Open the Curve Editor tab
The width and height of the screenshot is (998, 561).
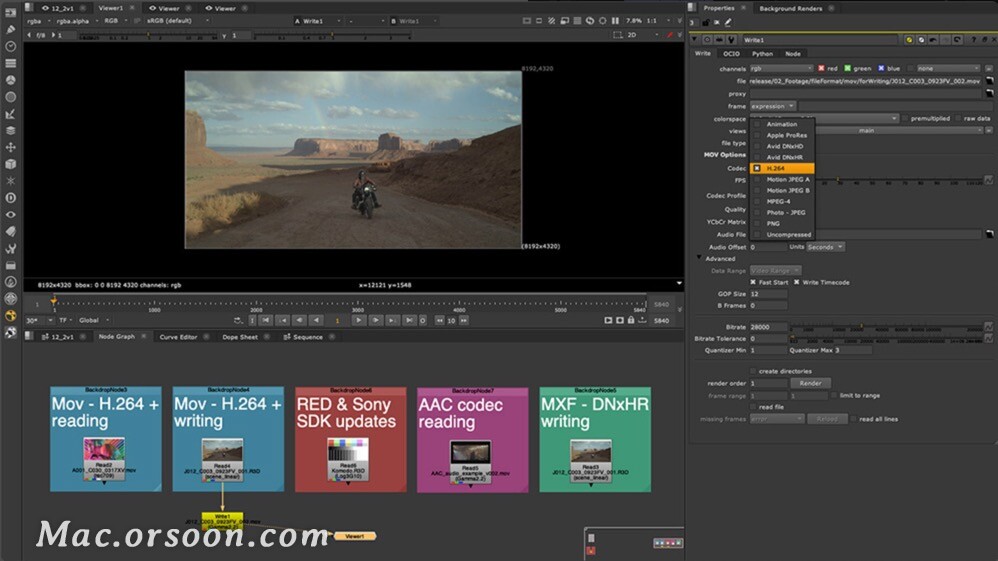click(178, 337)
